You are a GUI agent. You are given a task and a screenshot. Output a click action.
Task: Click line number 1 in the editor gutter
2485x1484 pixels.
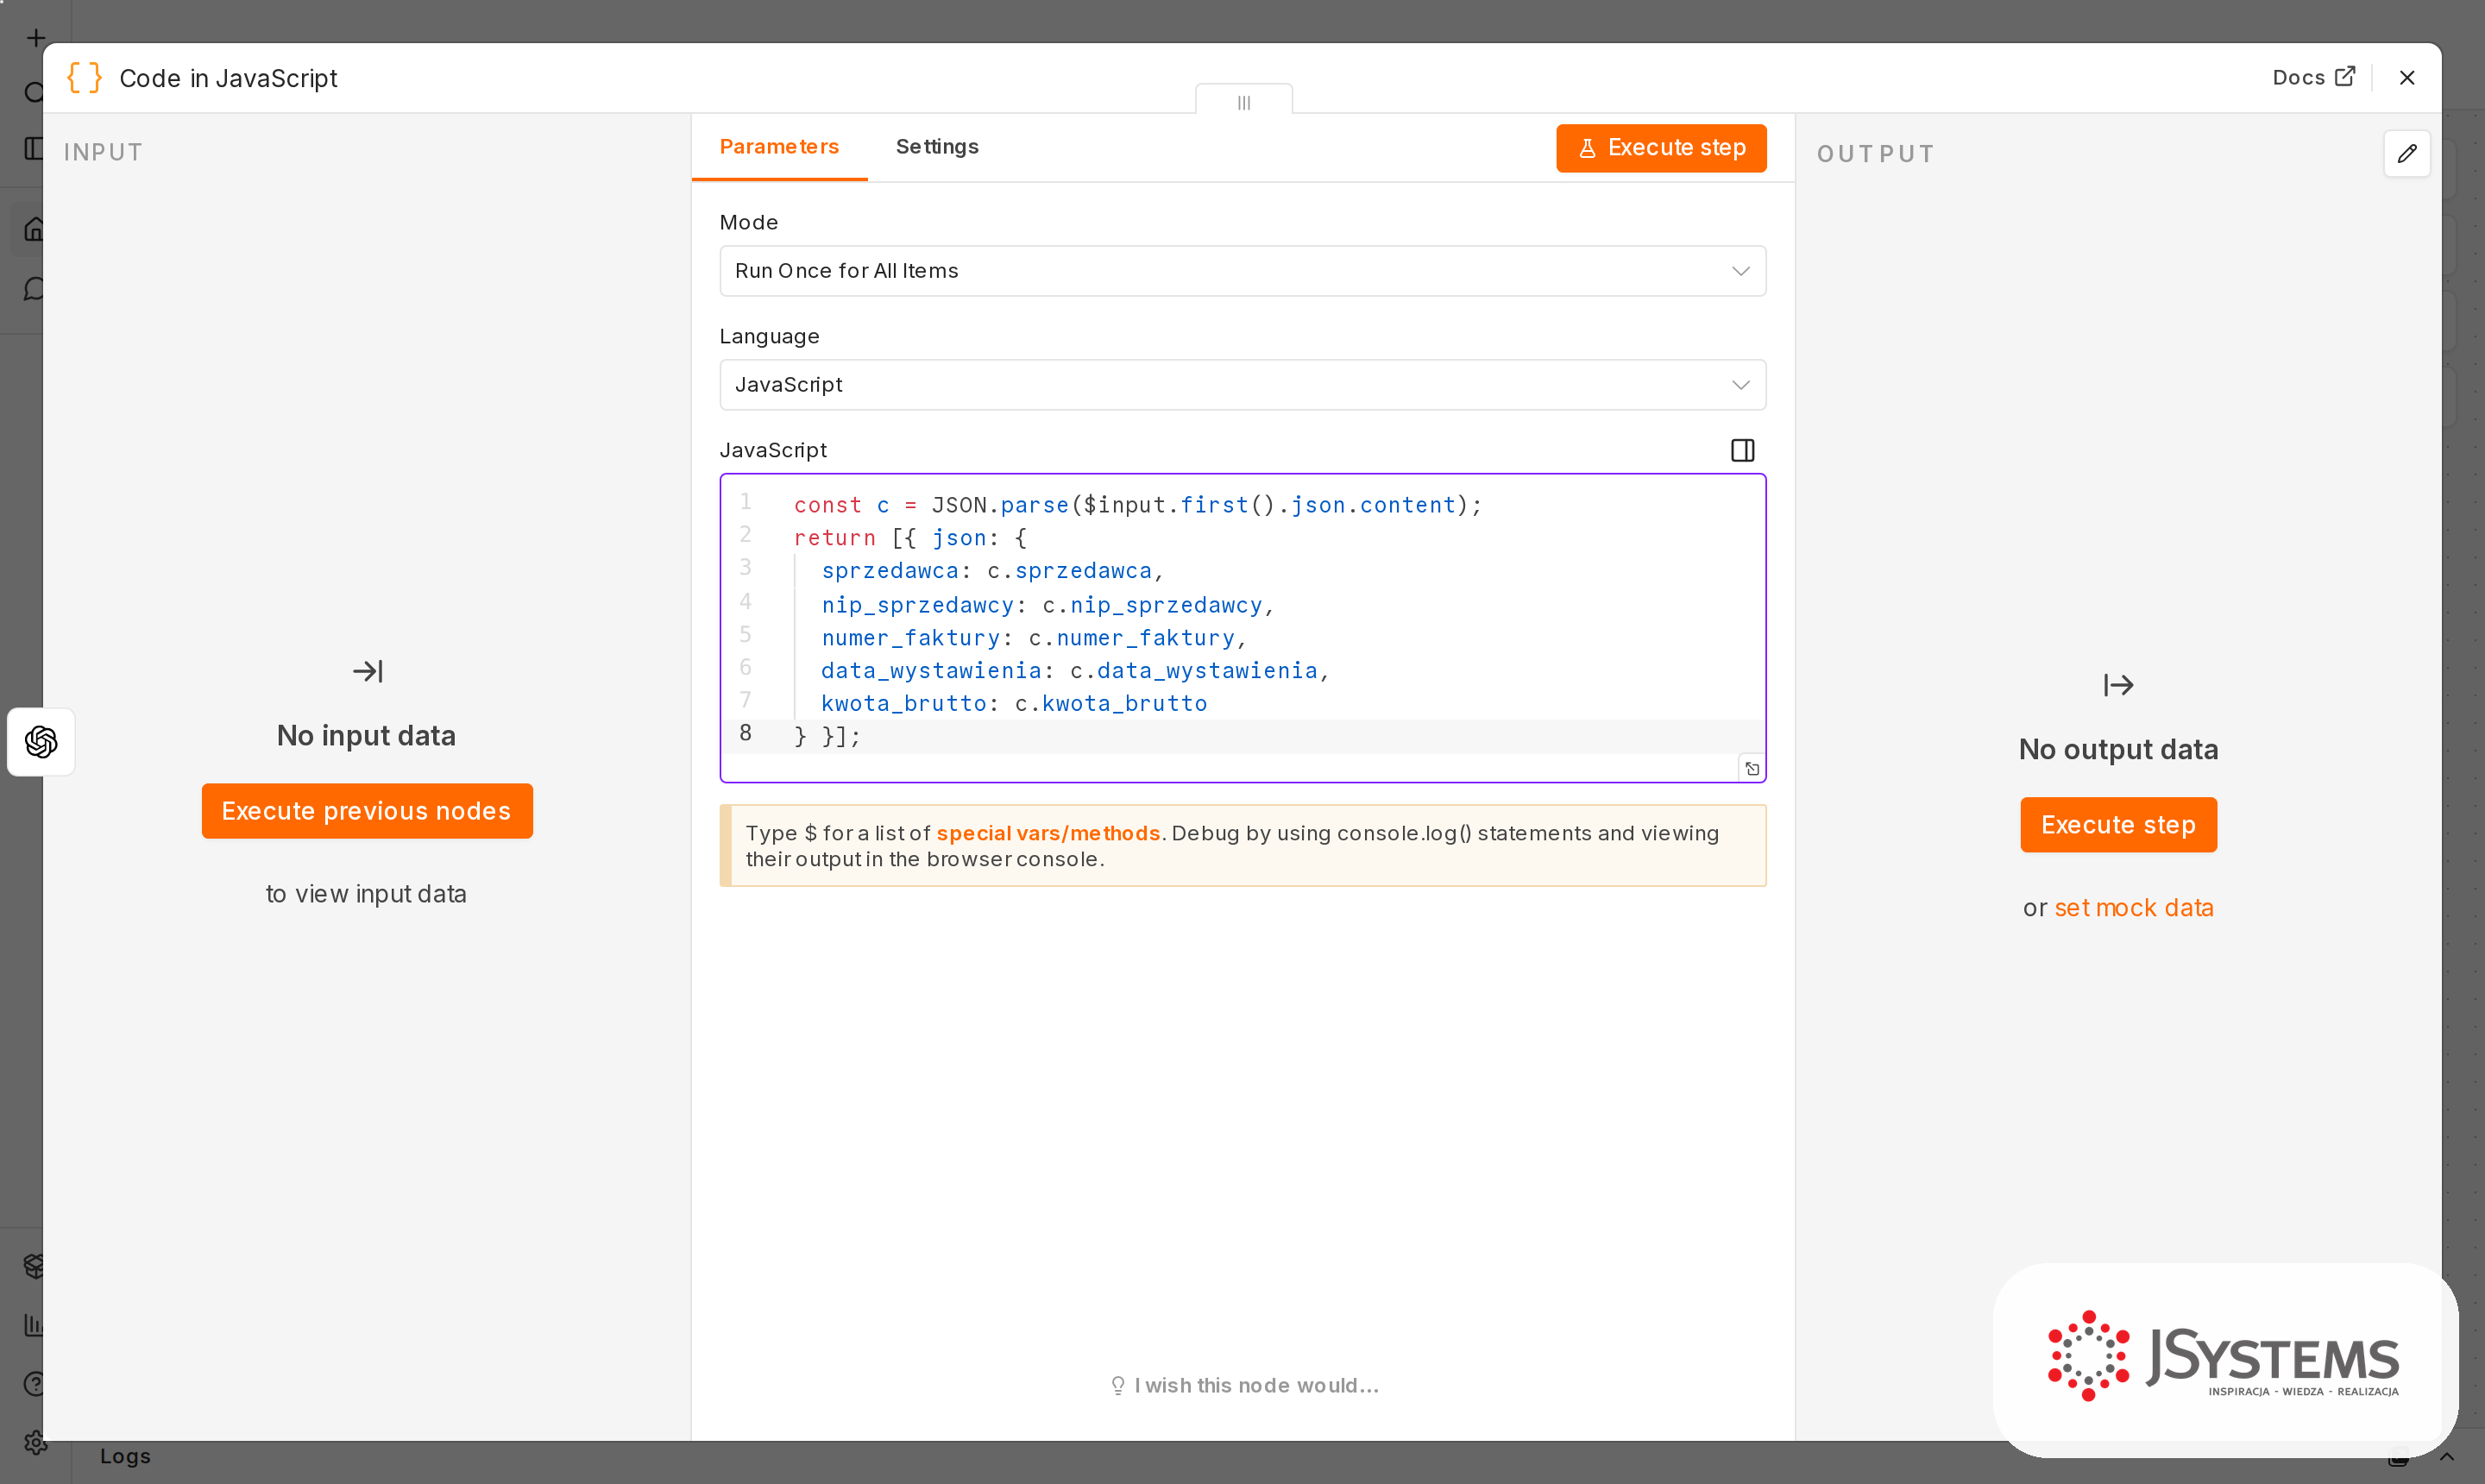pos(745,502)
